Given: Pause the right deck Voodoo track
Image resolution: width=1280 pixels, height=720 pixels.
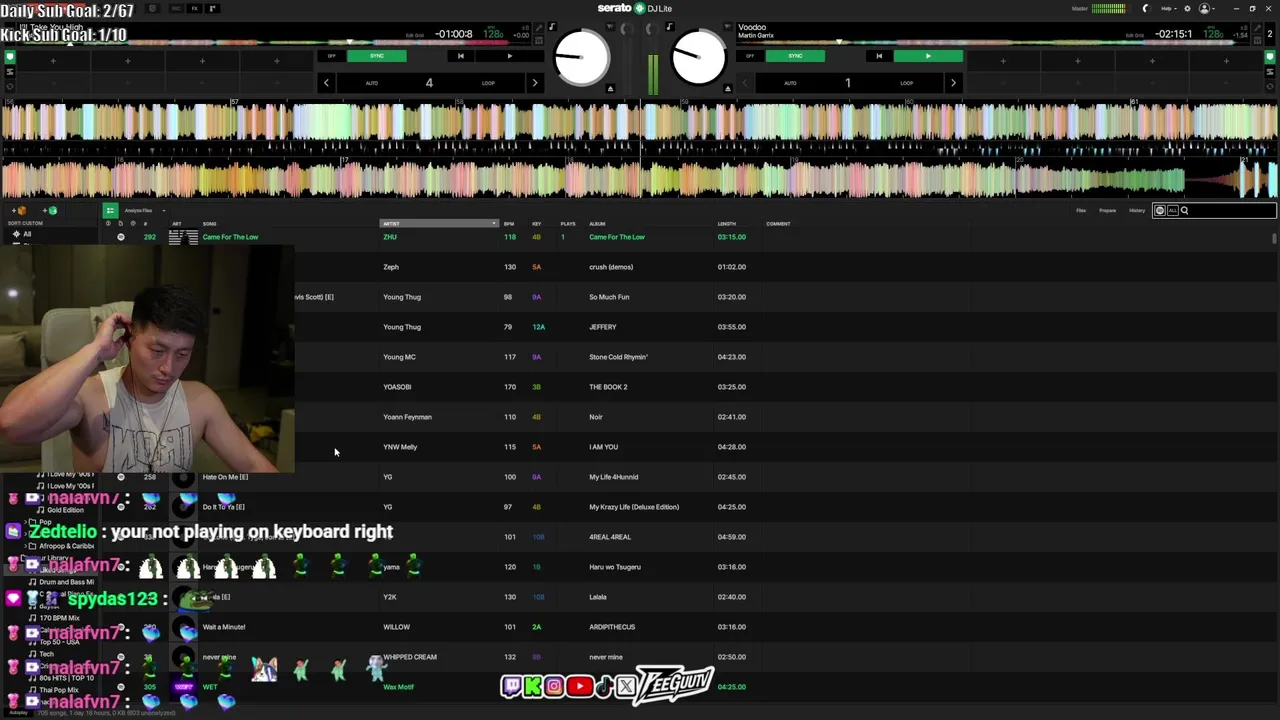Looking at the screenshot, I should point(928,56).
